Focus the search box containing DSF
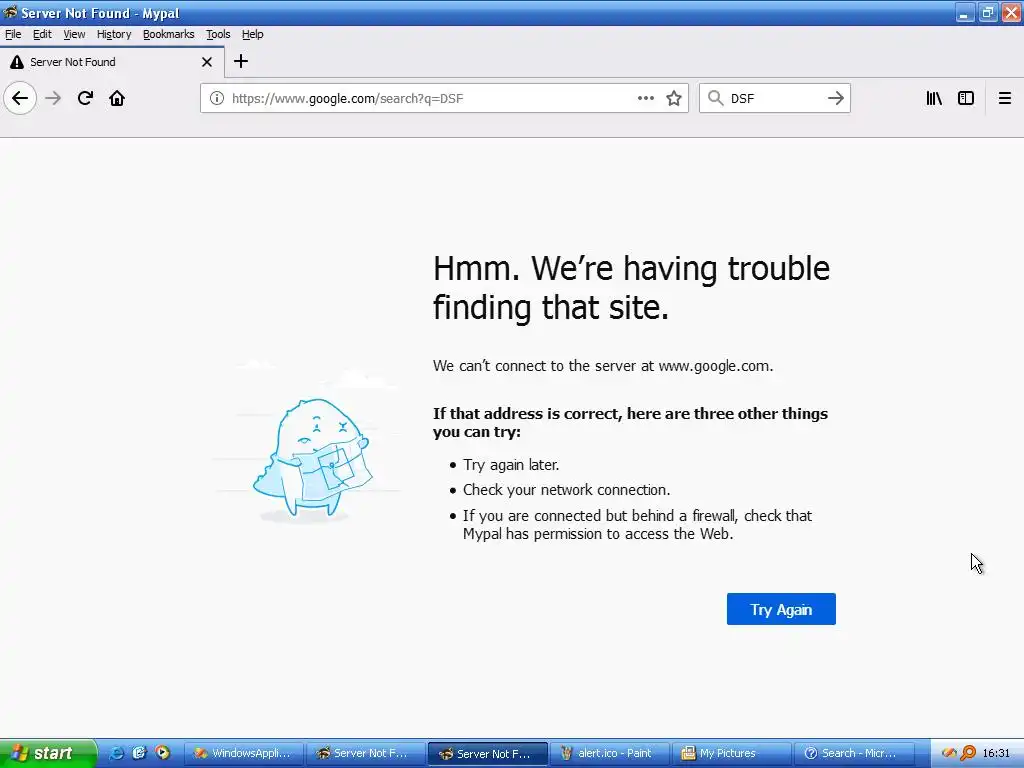The height and width of the screenshot is (768, 1024). (x=775, y=98)
